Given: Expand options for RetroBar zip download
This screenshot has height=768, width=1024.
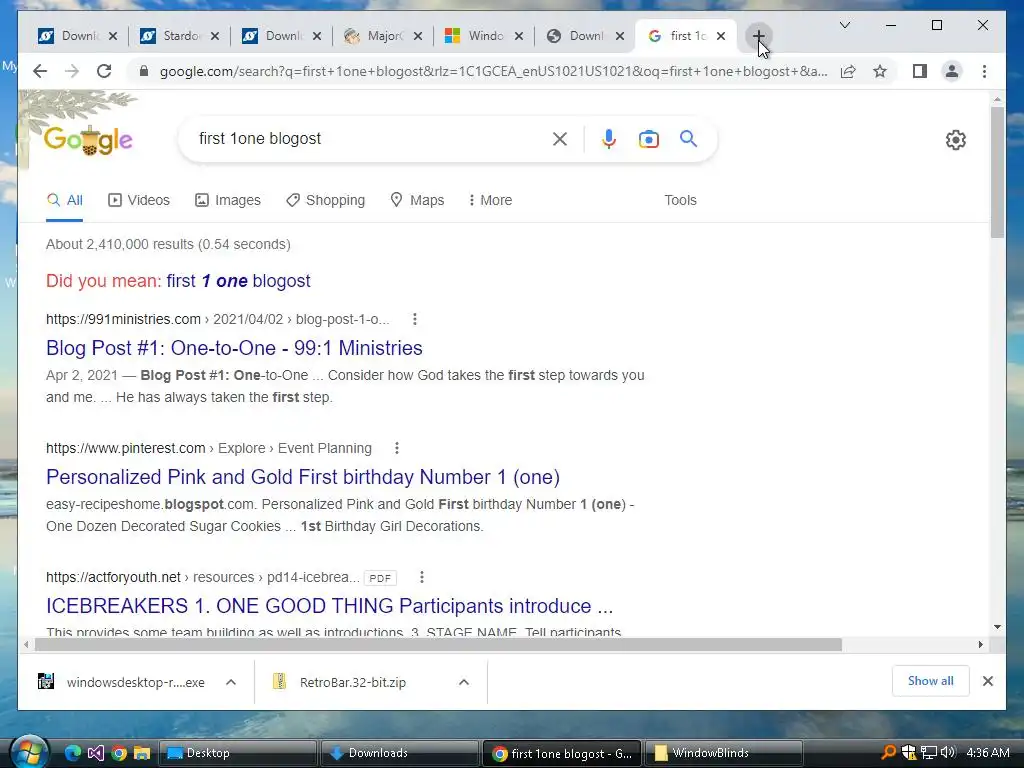Looking at the screenshot, I should pos(464,682).
